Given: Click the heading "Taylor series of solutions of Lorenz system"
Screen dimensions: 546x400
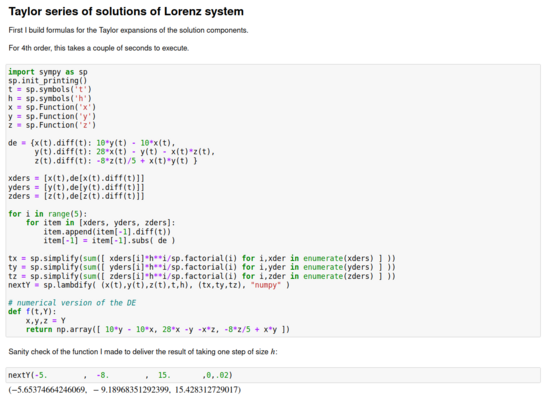Looking at the screenshot, I should click(126, 11).
